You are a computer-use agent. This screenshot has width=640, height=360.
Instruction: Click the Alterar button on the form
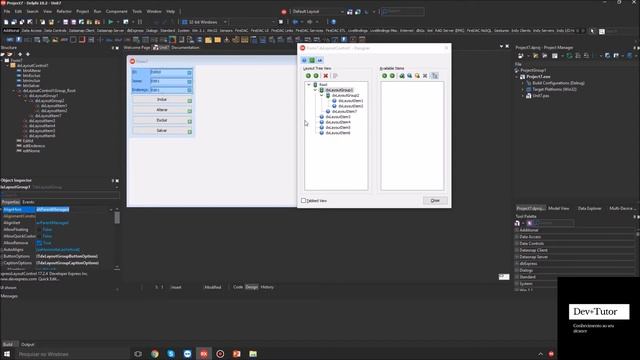(162, 110)
